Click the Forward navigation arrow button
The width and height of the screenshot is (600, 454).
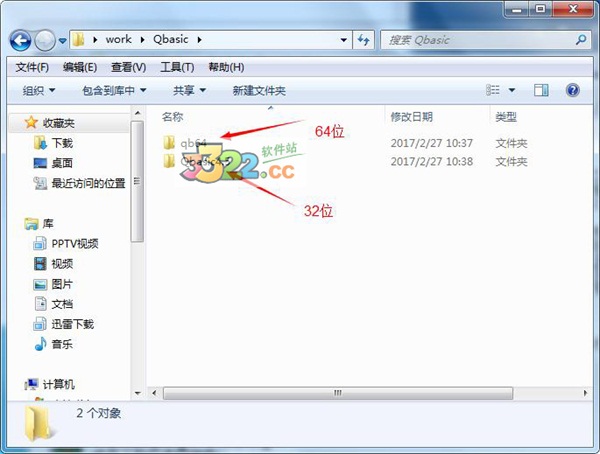point(45,40)
